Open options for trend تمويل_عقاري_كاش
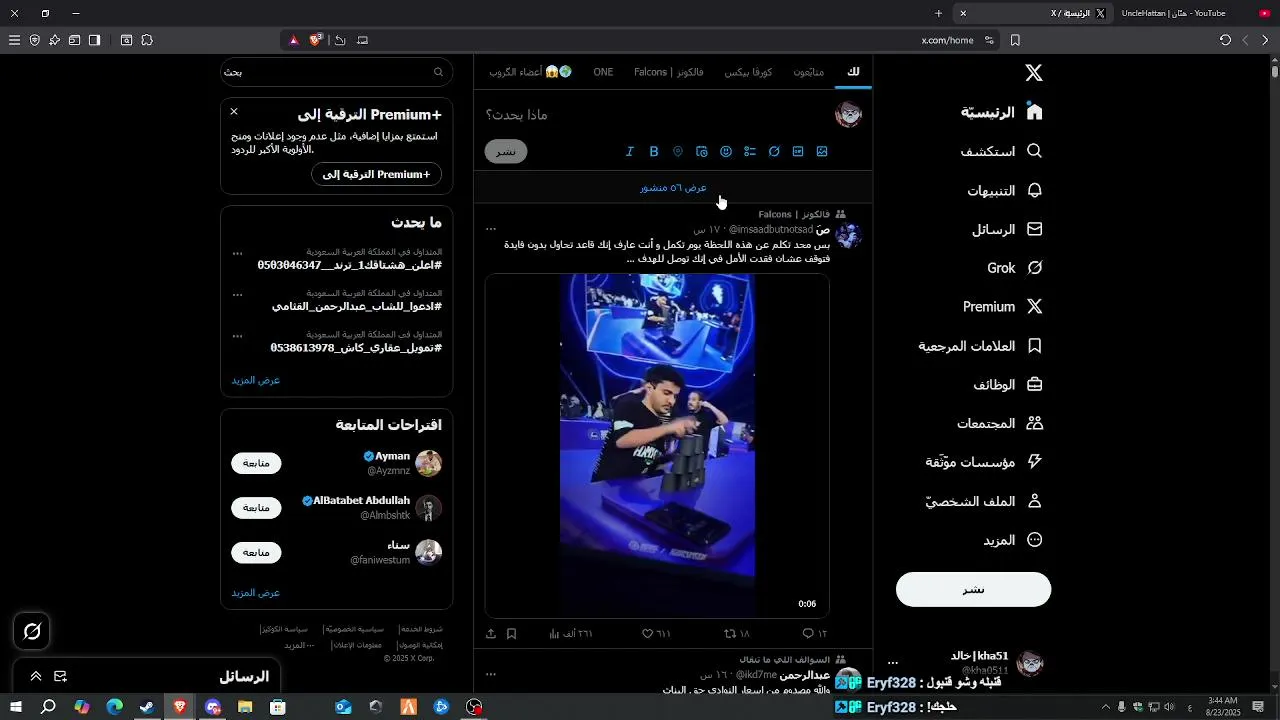The image size is (1280, 720). pyautogui.click(x=237, y=335)
